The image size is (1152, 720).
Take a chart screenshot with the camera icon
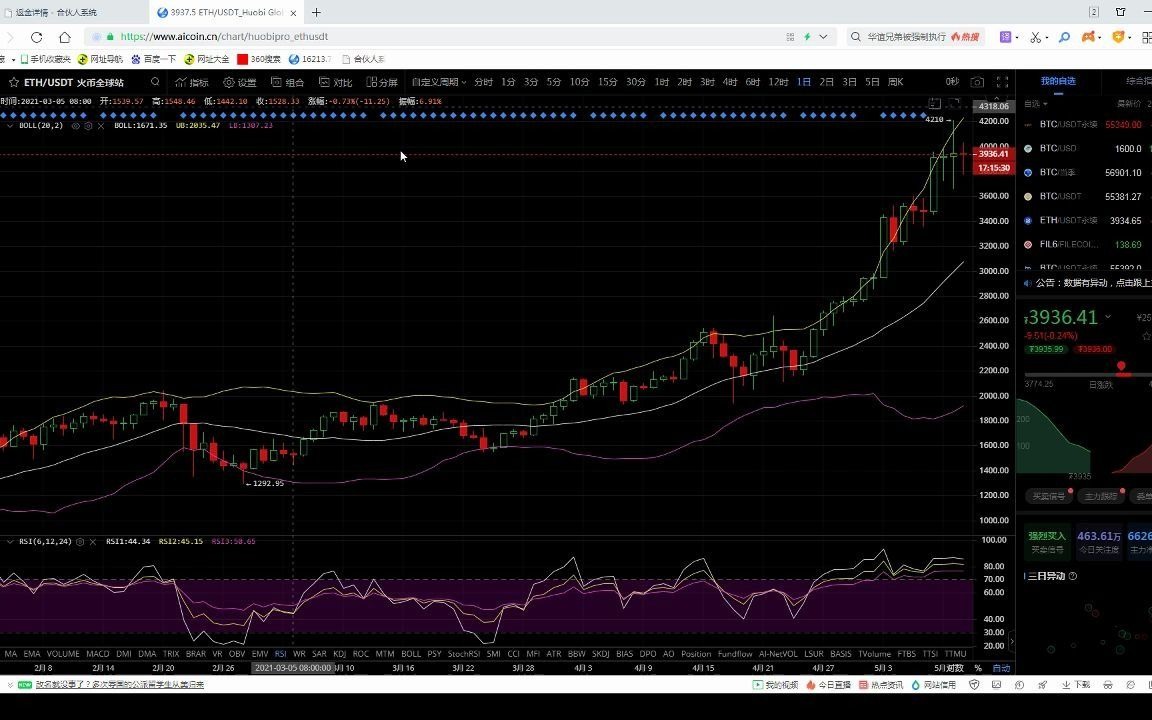[x=976, y=82]
